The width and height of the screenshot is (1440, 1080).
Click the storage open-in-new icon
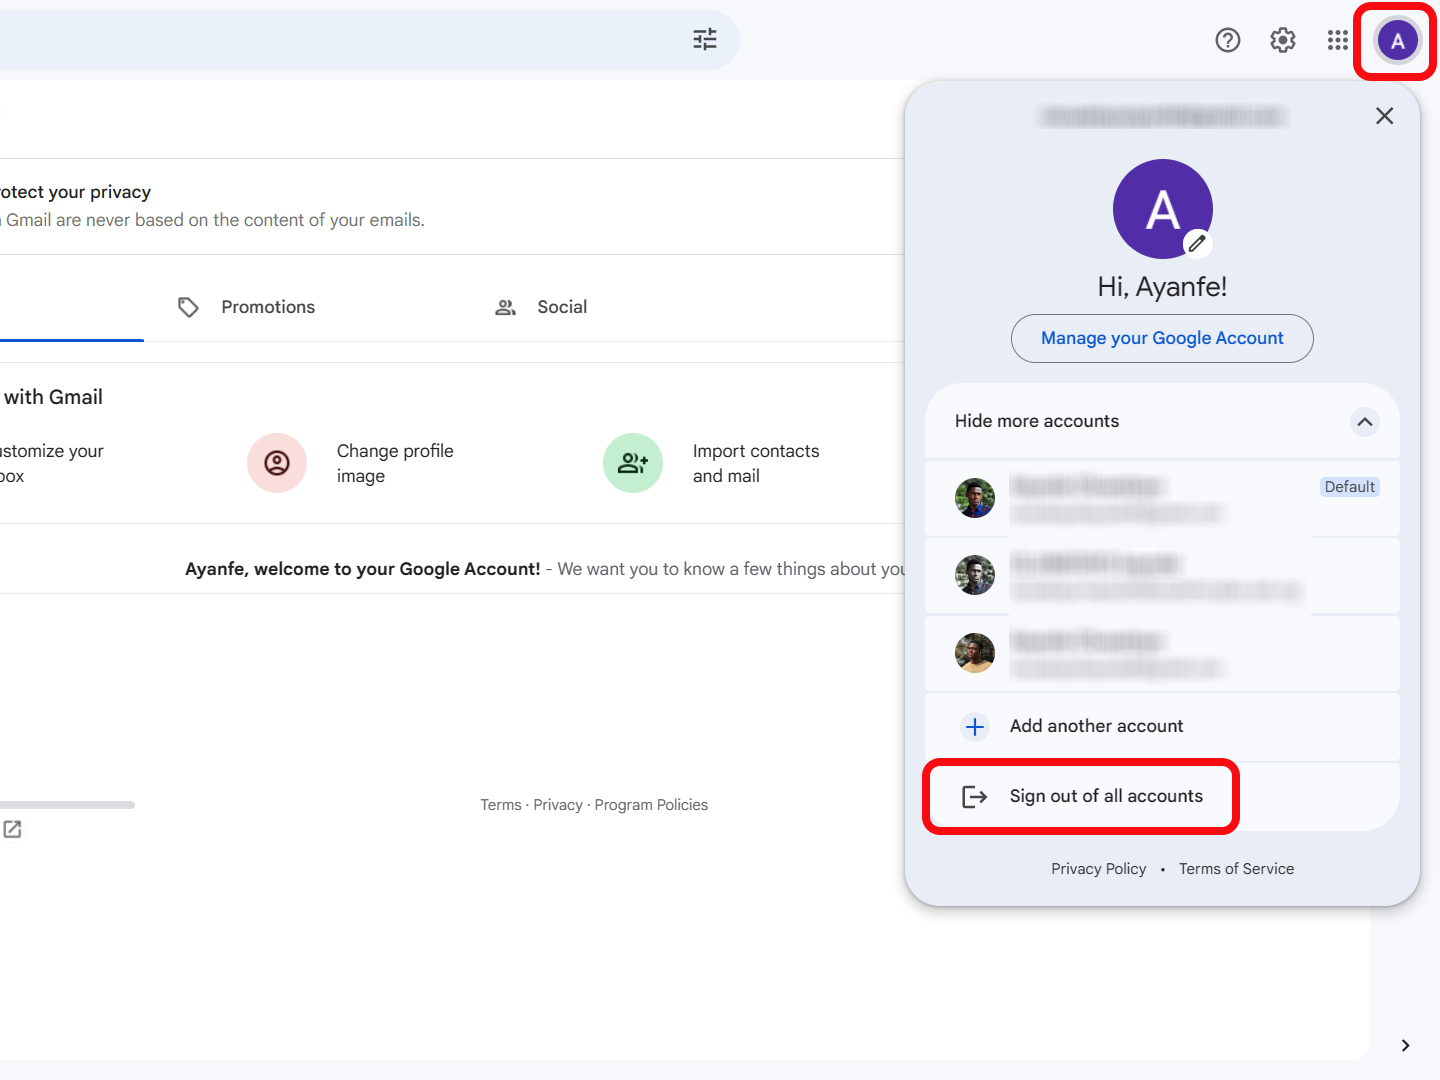[x=12, y=829]
